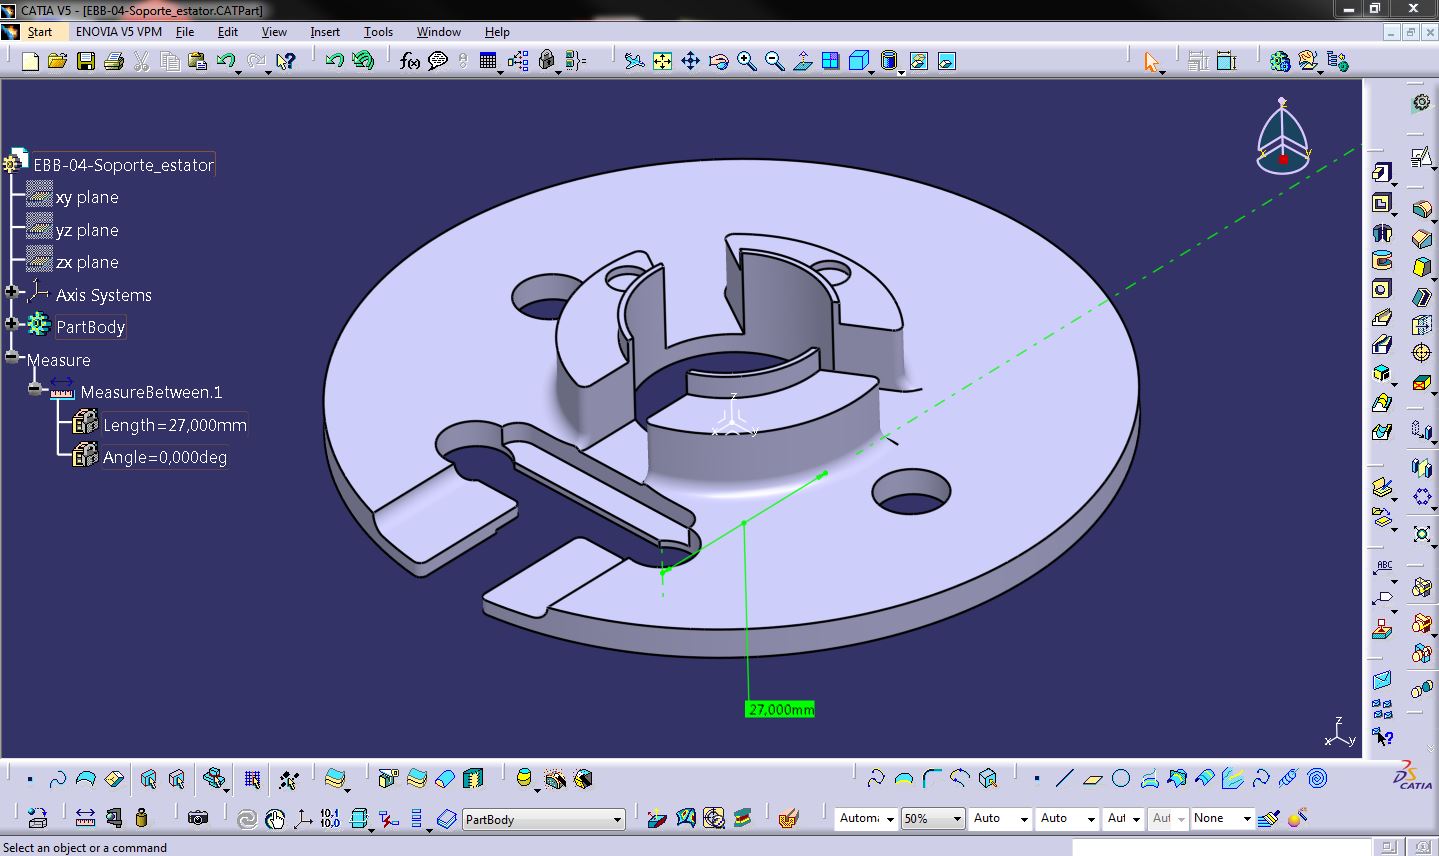This screenshot has width=1439, height=856.
Task: Click the Zoom Out magnifier
Action: (774, 61)
